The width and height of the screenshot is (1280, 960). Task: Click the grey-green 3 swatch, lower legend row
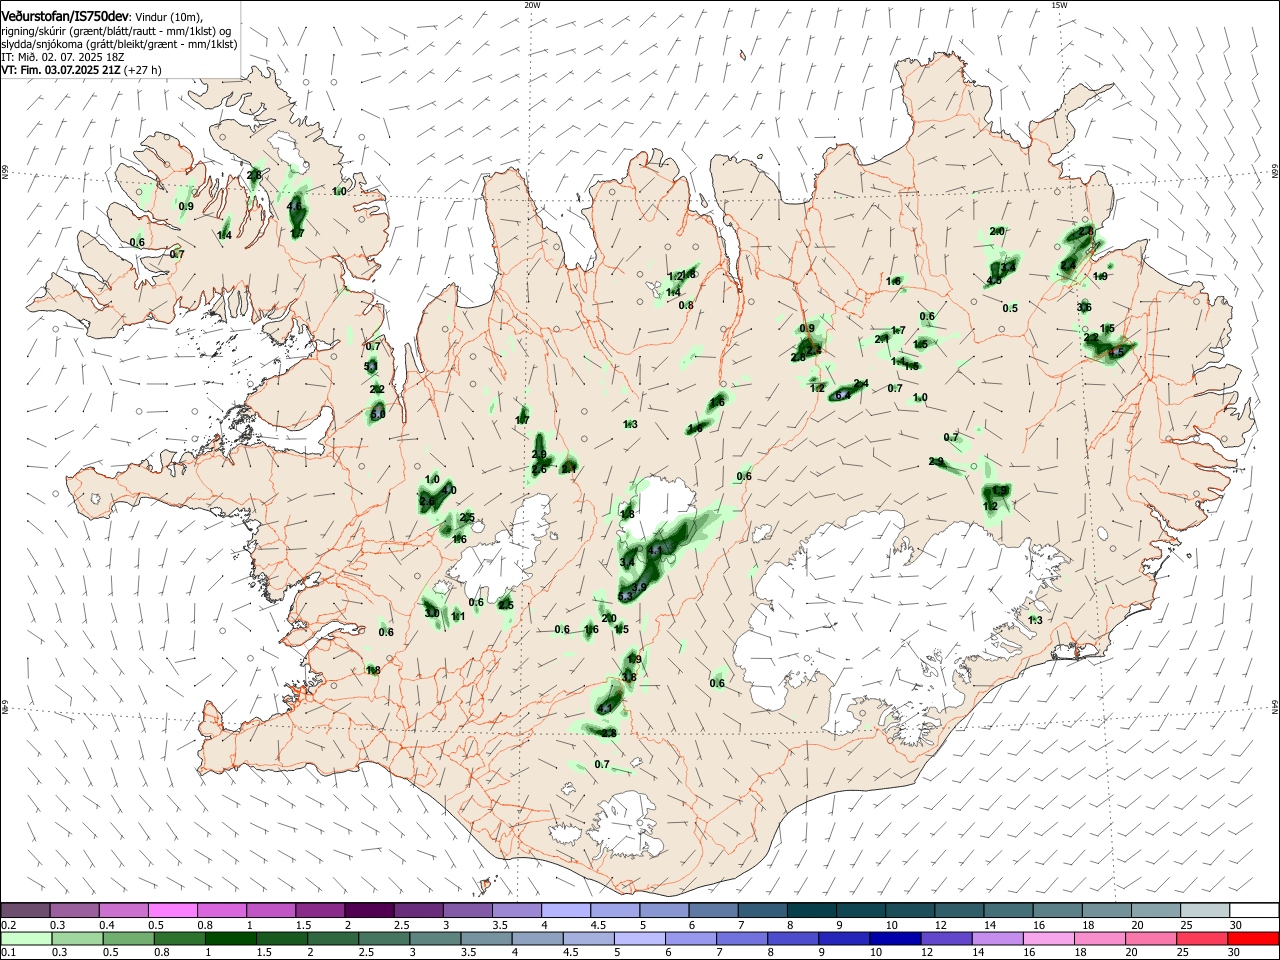click(x=436, y=938)
